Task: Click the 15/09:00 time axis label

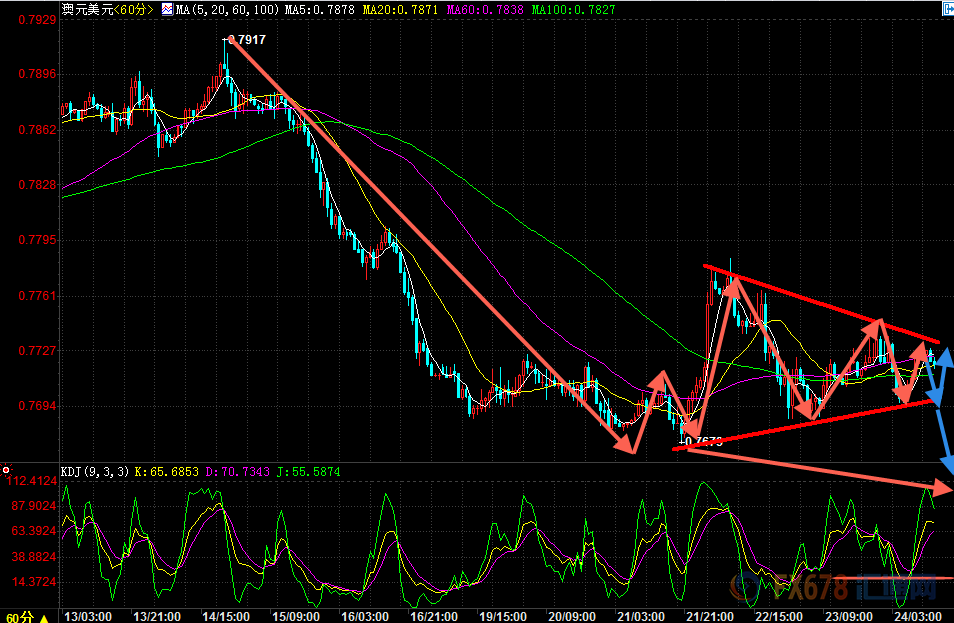Action: (x=296, y=616)
